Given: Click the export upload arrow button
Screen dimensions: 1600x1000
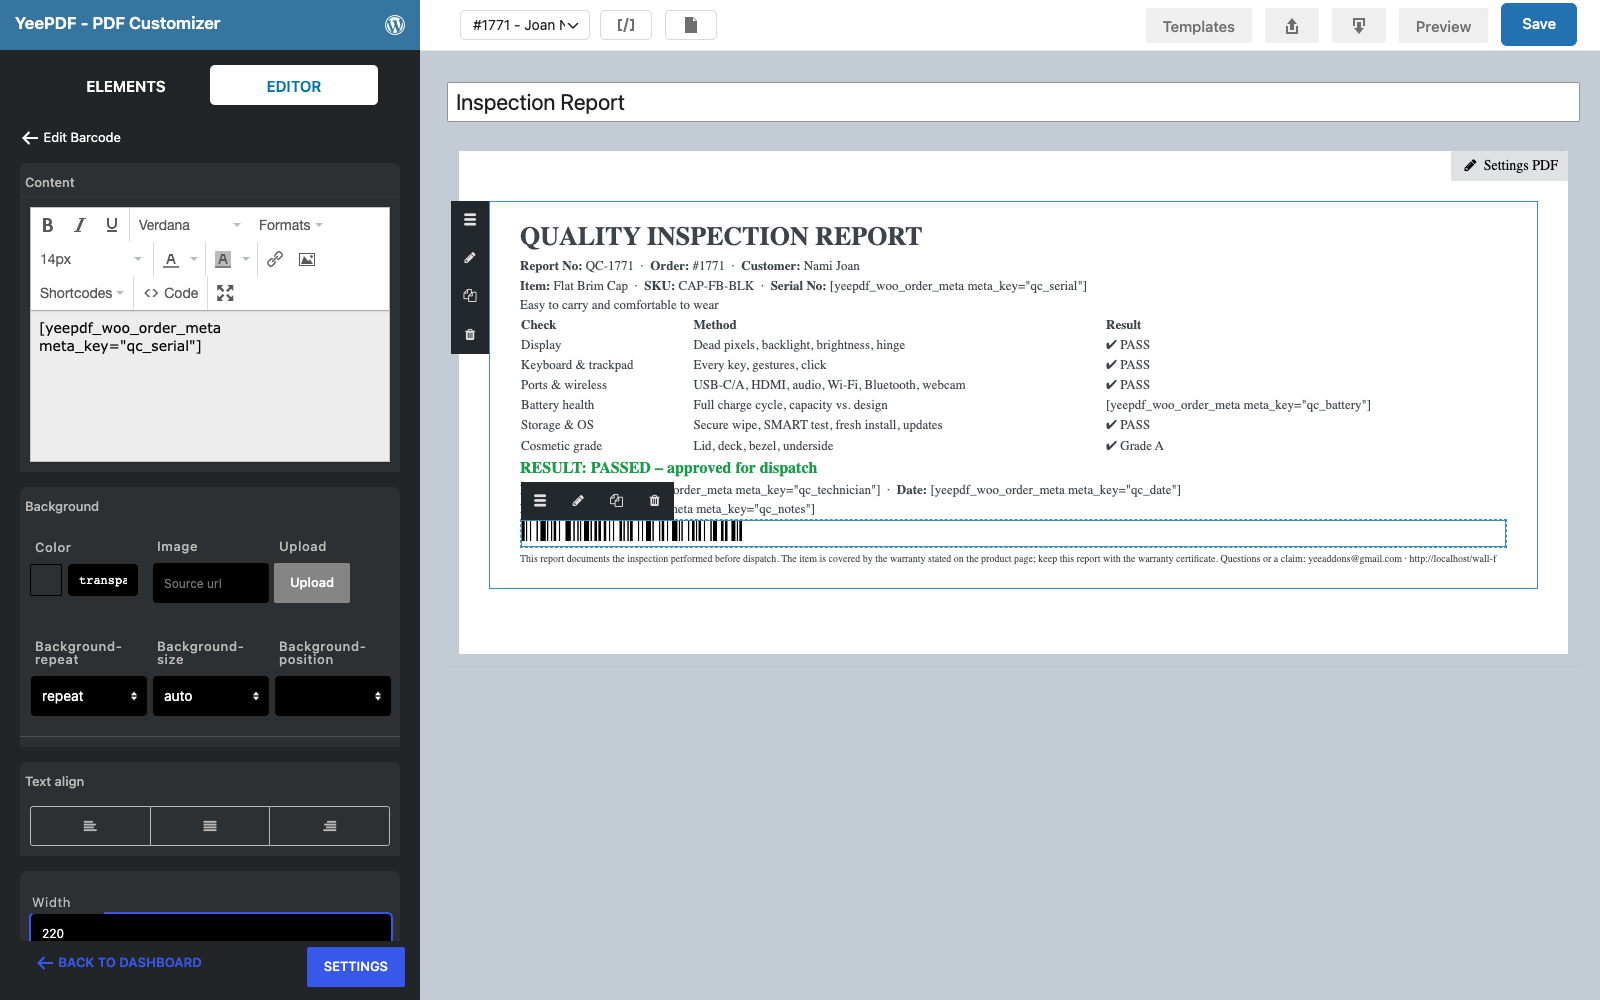Looking at the screenshot, I should pos(1292,26).
